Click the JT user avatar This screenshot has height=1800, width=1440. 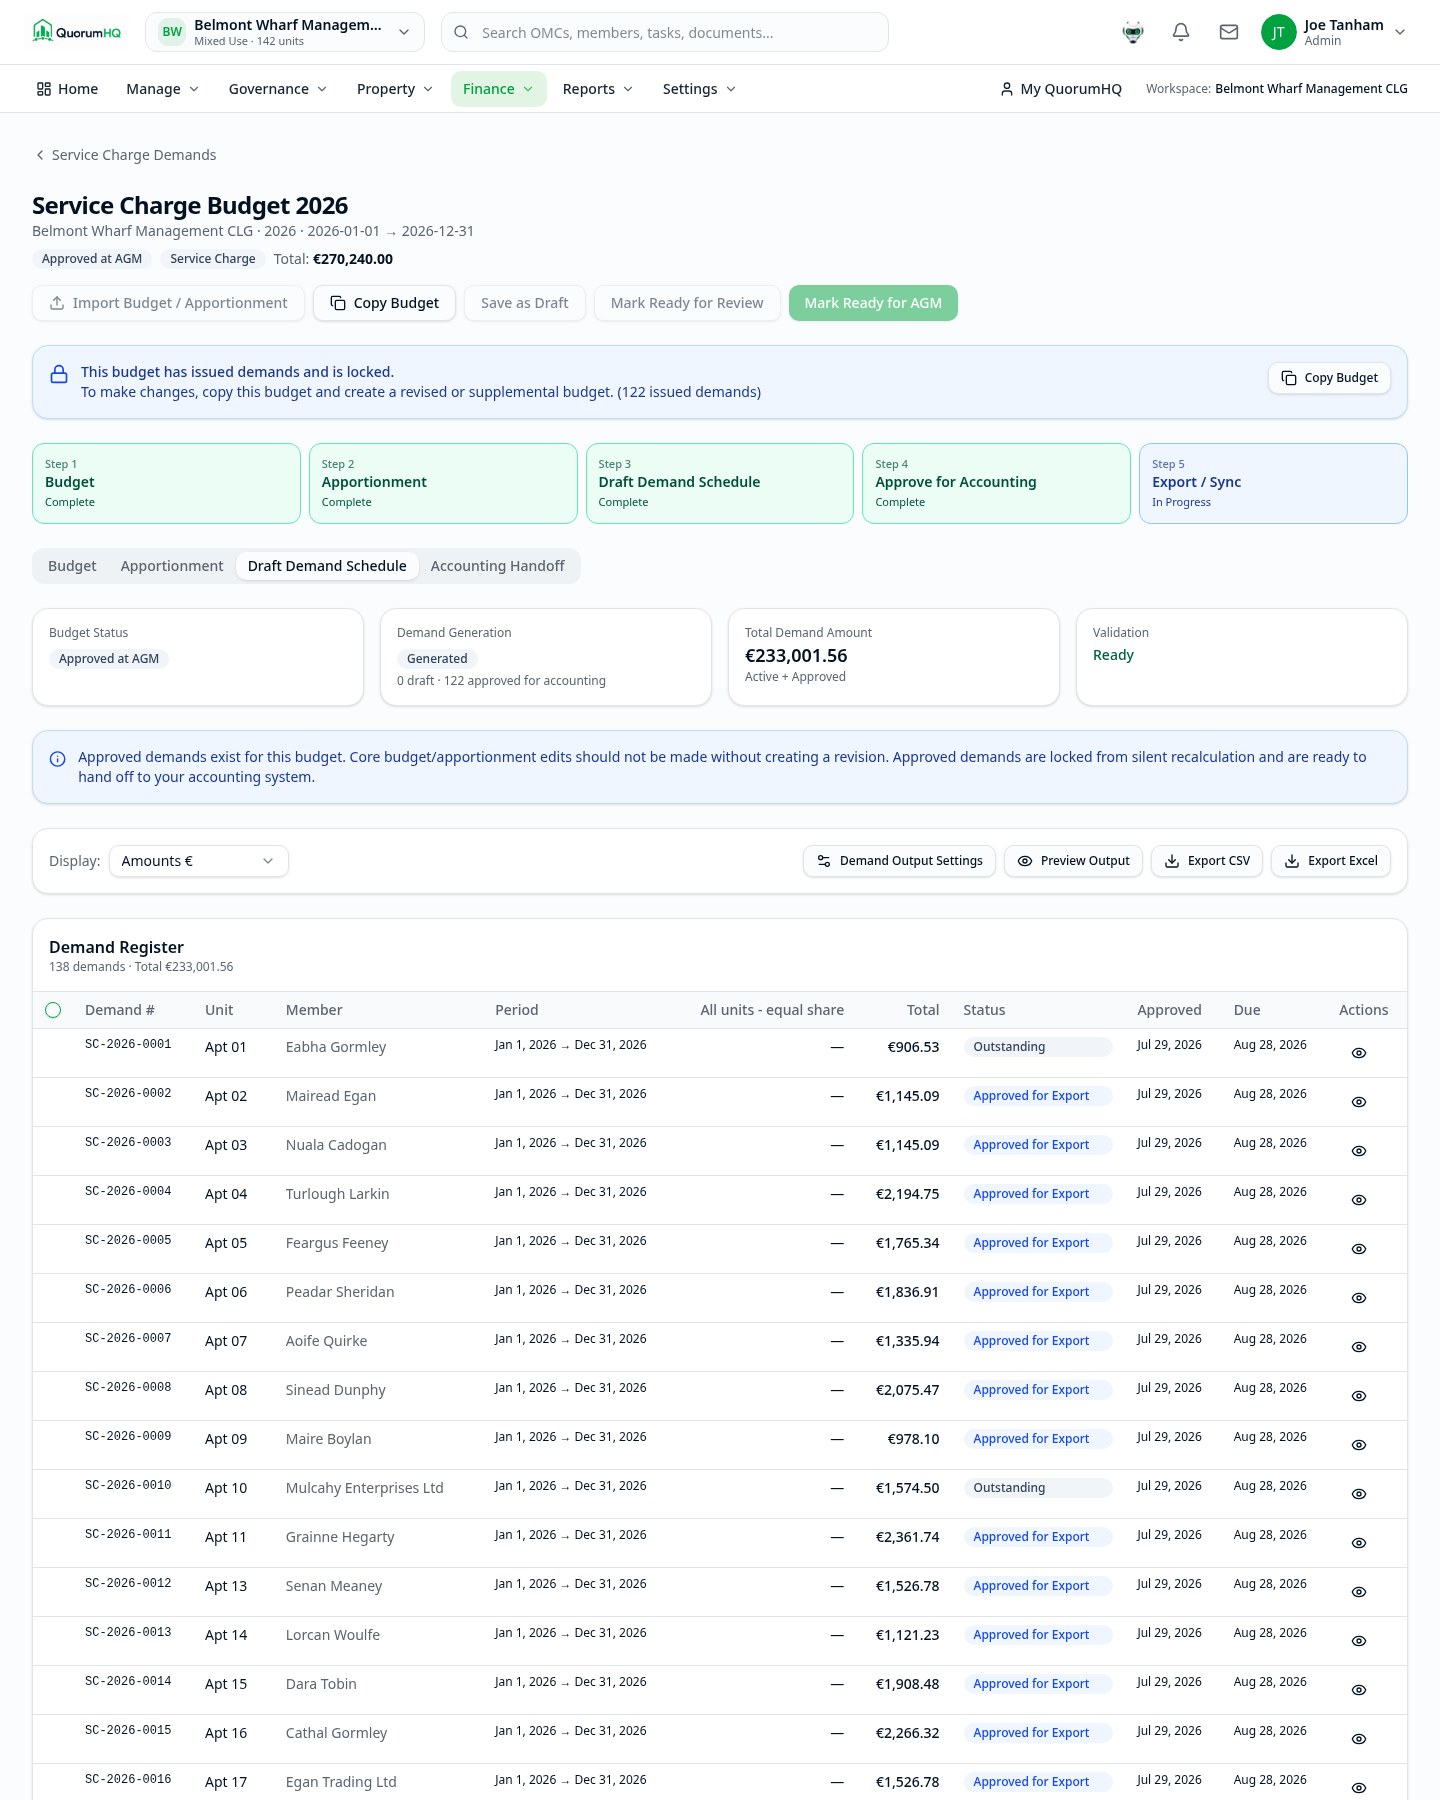coord(1278,32)
